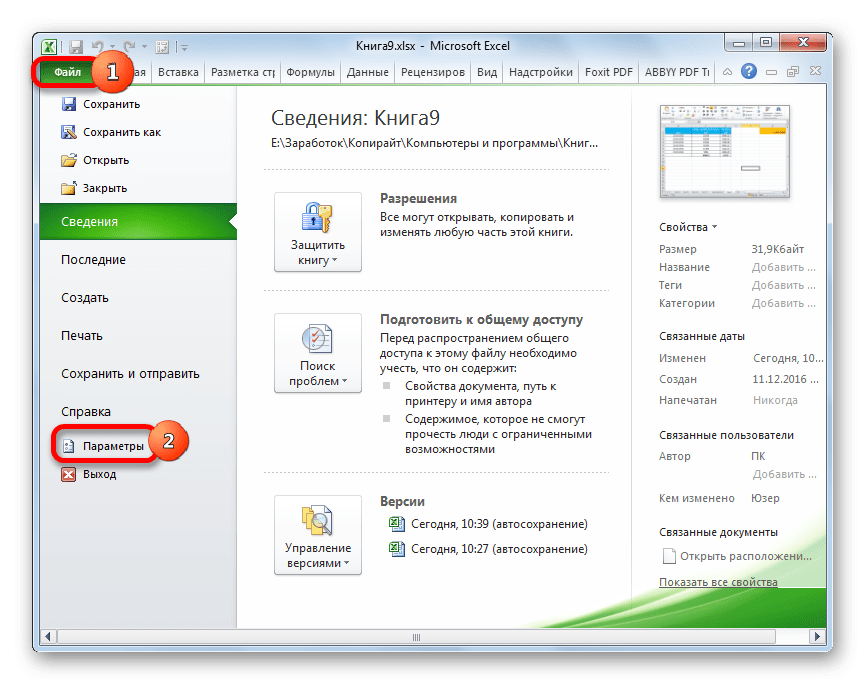This screenshot has width=866, height=685.
Task: Click the blue Help question mark icon
Action: [x=749, y=71]
